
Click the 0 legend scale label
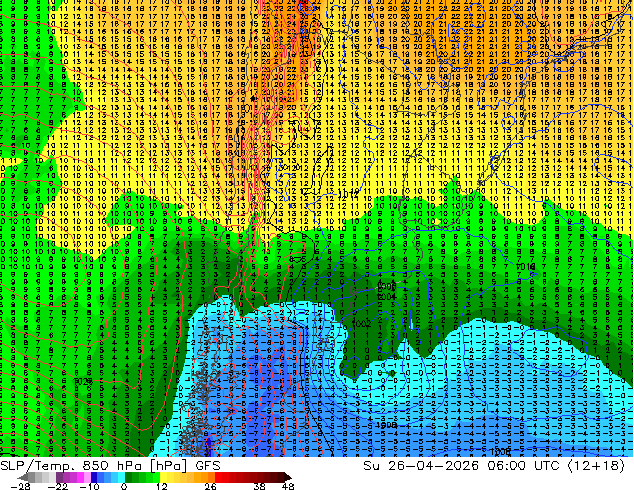pyautogui.click(x=124, y=486)
